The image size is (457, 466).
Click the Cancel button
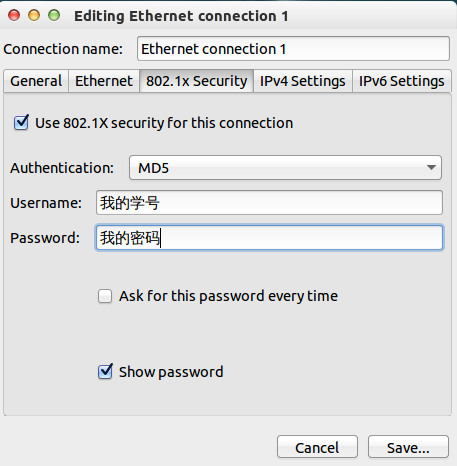317,447
